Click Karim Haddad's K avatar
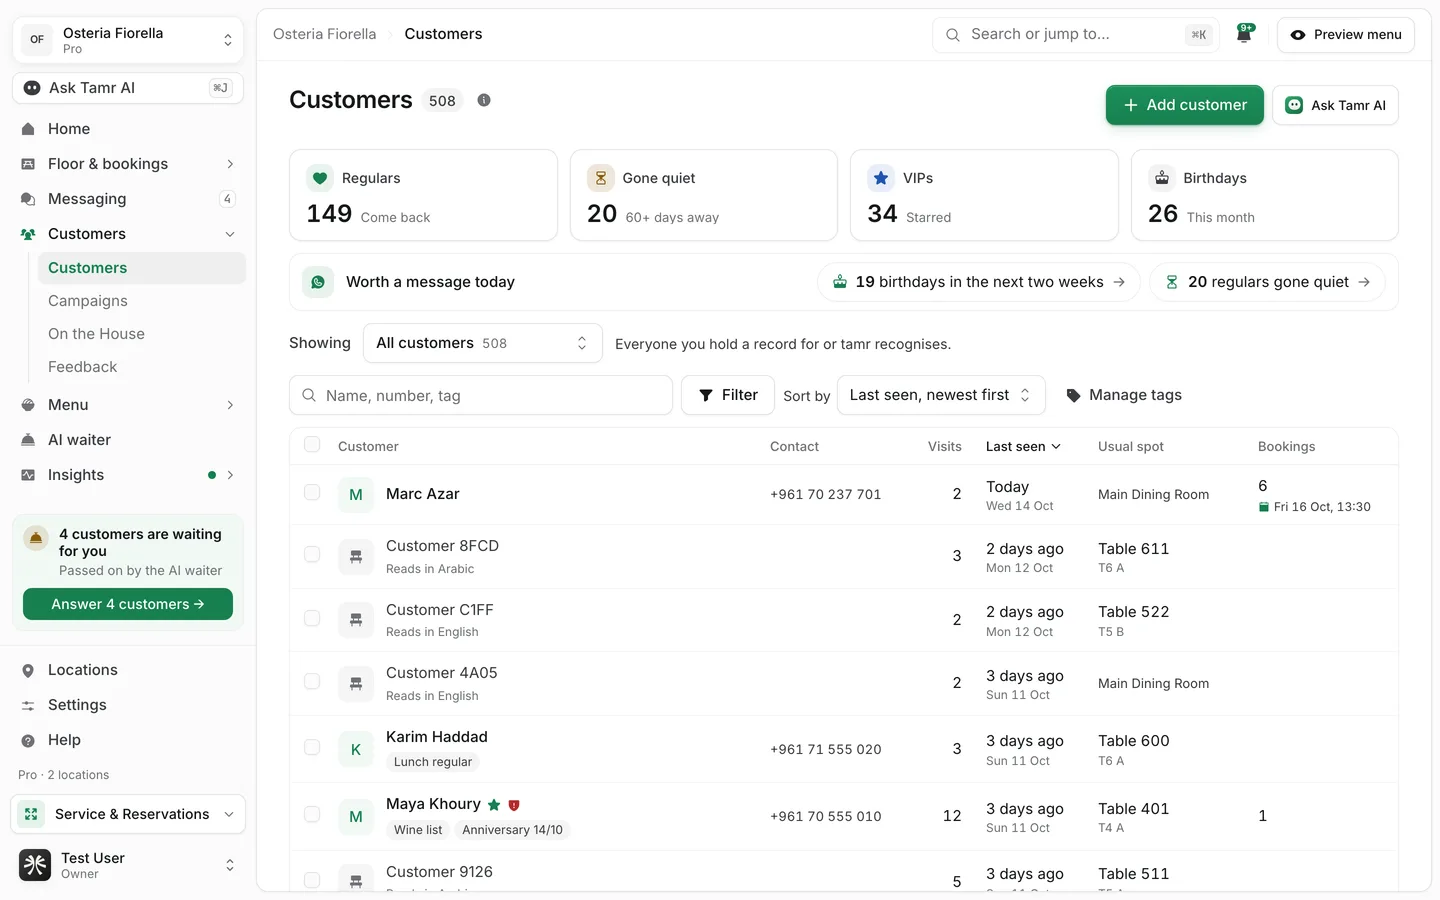The height and width of the screenshot is (900, 1440). [356, 749]
